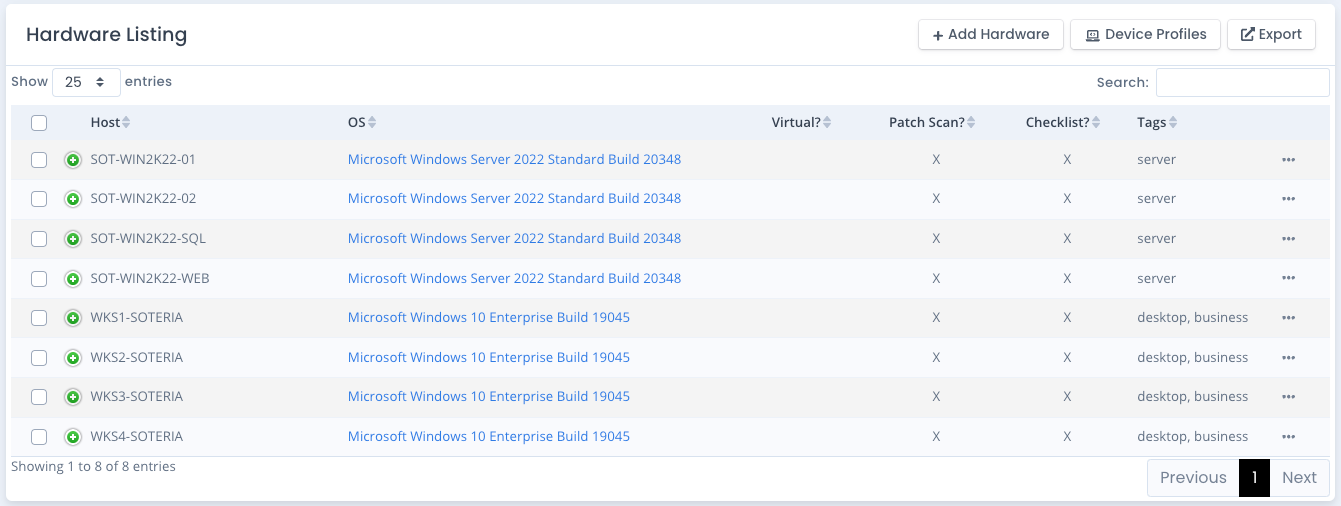Sort by the Checklist? column sort arrows
This screenshot has width=1341, height=506.
[x=1096, y=123]
